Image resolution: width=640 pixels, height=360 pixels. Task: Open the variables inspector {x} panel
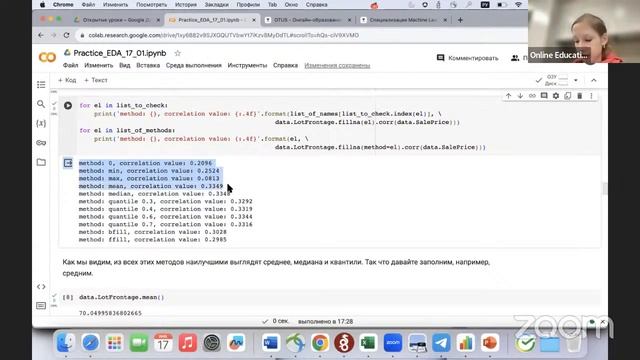coord(41,123)
